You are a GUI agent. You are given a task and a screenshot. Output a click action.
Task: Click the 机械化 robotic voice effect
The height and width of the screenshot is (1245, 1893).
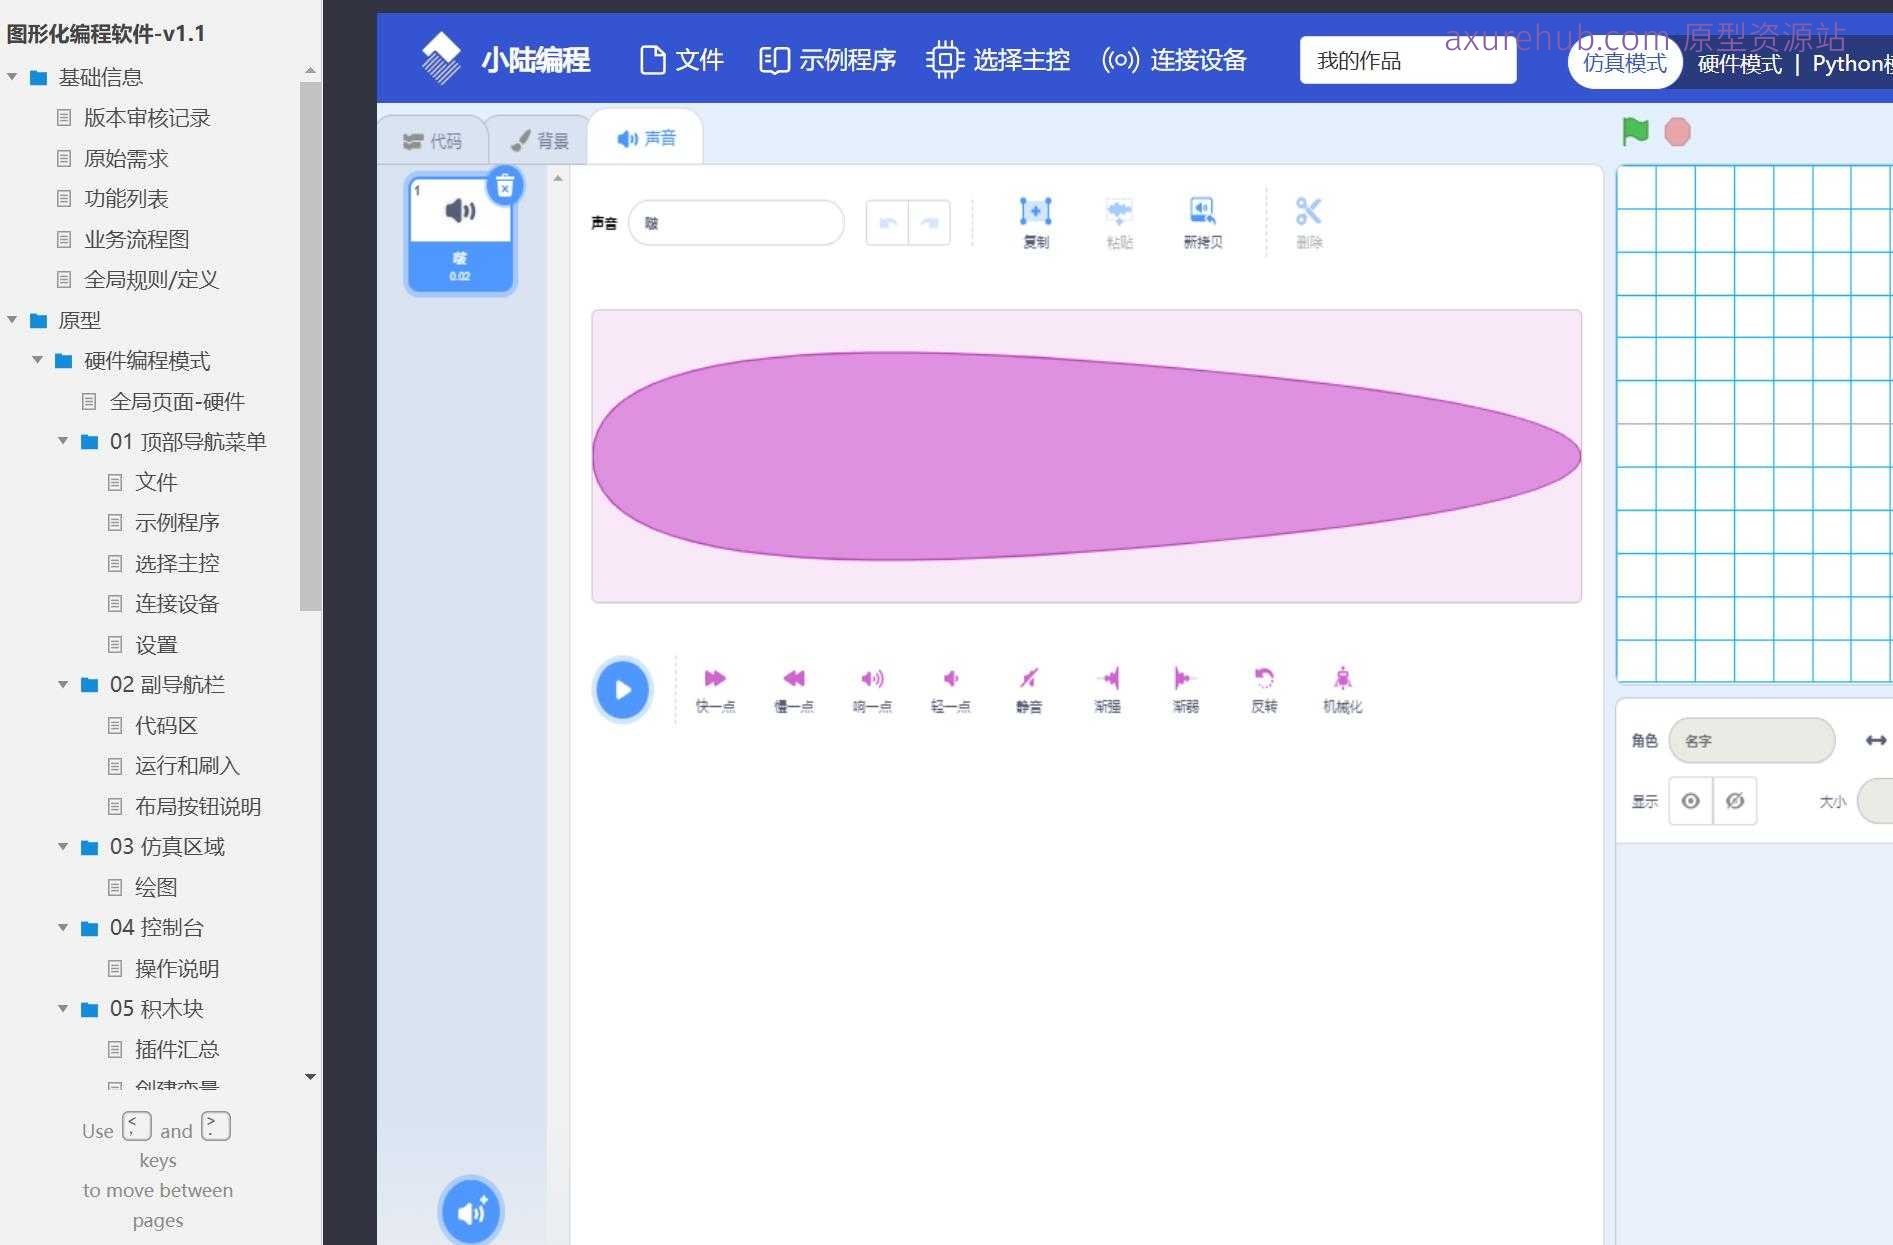pyautogui.click(x=1342, y=689)
